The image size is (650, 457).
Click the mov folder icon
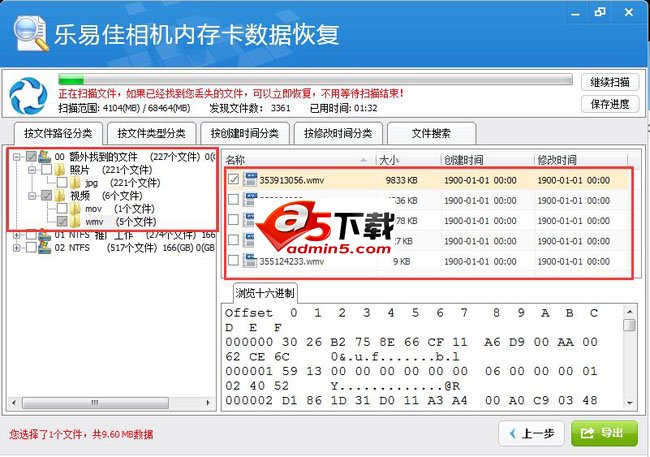click(75, 208)
